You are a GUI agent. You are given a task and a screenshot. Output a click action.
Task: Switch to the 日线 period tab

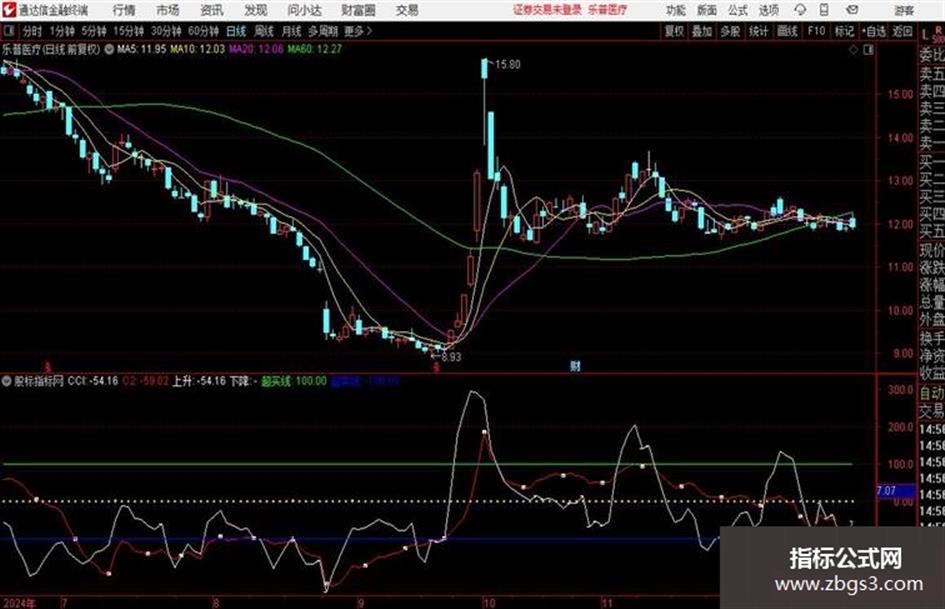click(x=236, y=31)
